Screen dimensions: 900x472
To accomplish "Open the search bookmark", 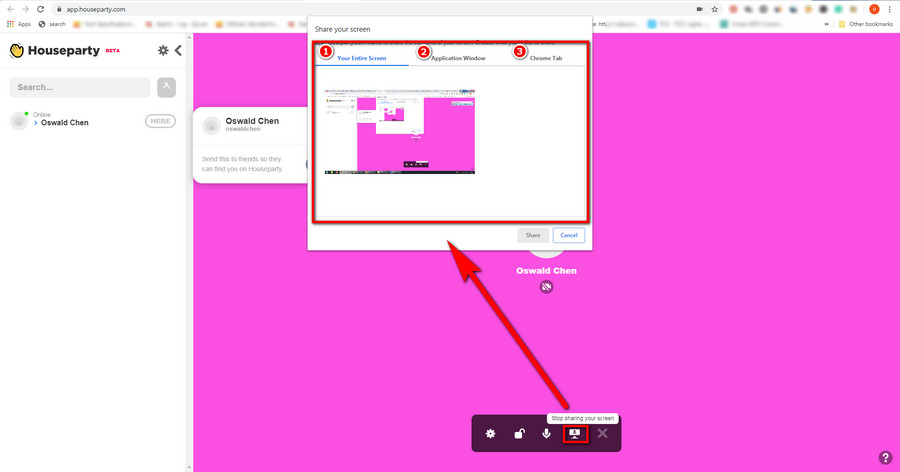I will coord(52,24).
